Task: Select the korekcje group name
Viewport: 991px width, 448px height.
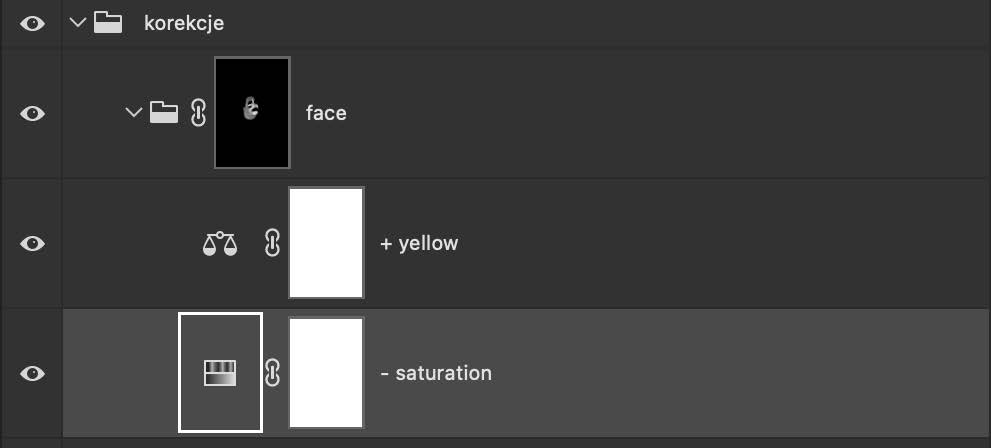Action: [x=184, y=23]
